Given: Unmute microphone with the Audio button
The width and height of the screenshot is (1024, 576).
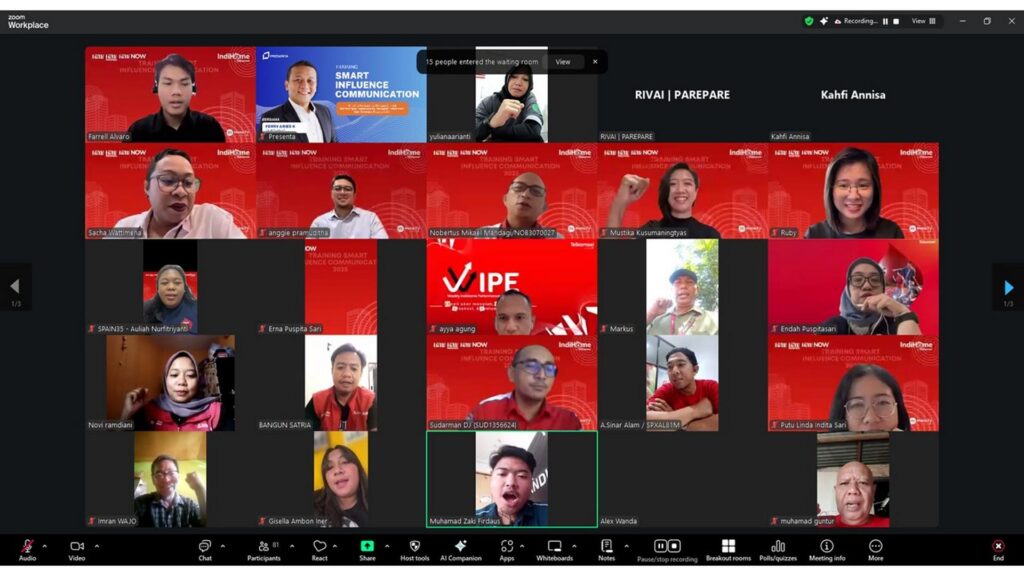Looking at the screenshot, I should point(27,549).
